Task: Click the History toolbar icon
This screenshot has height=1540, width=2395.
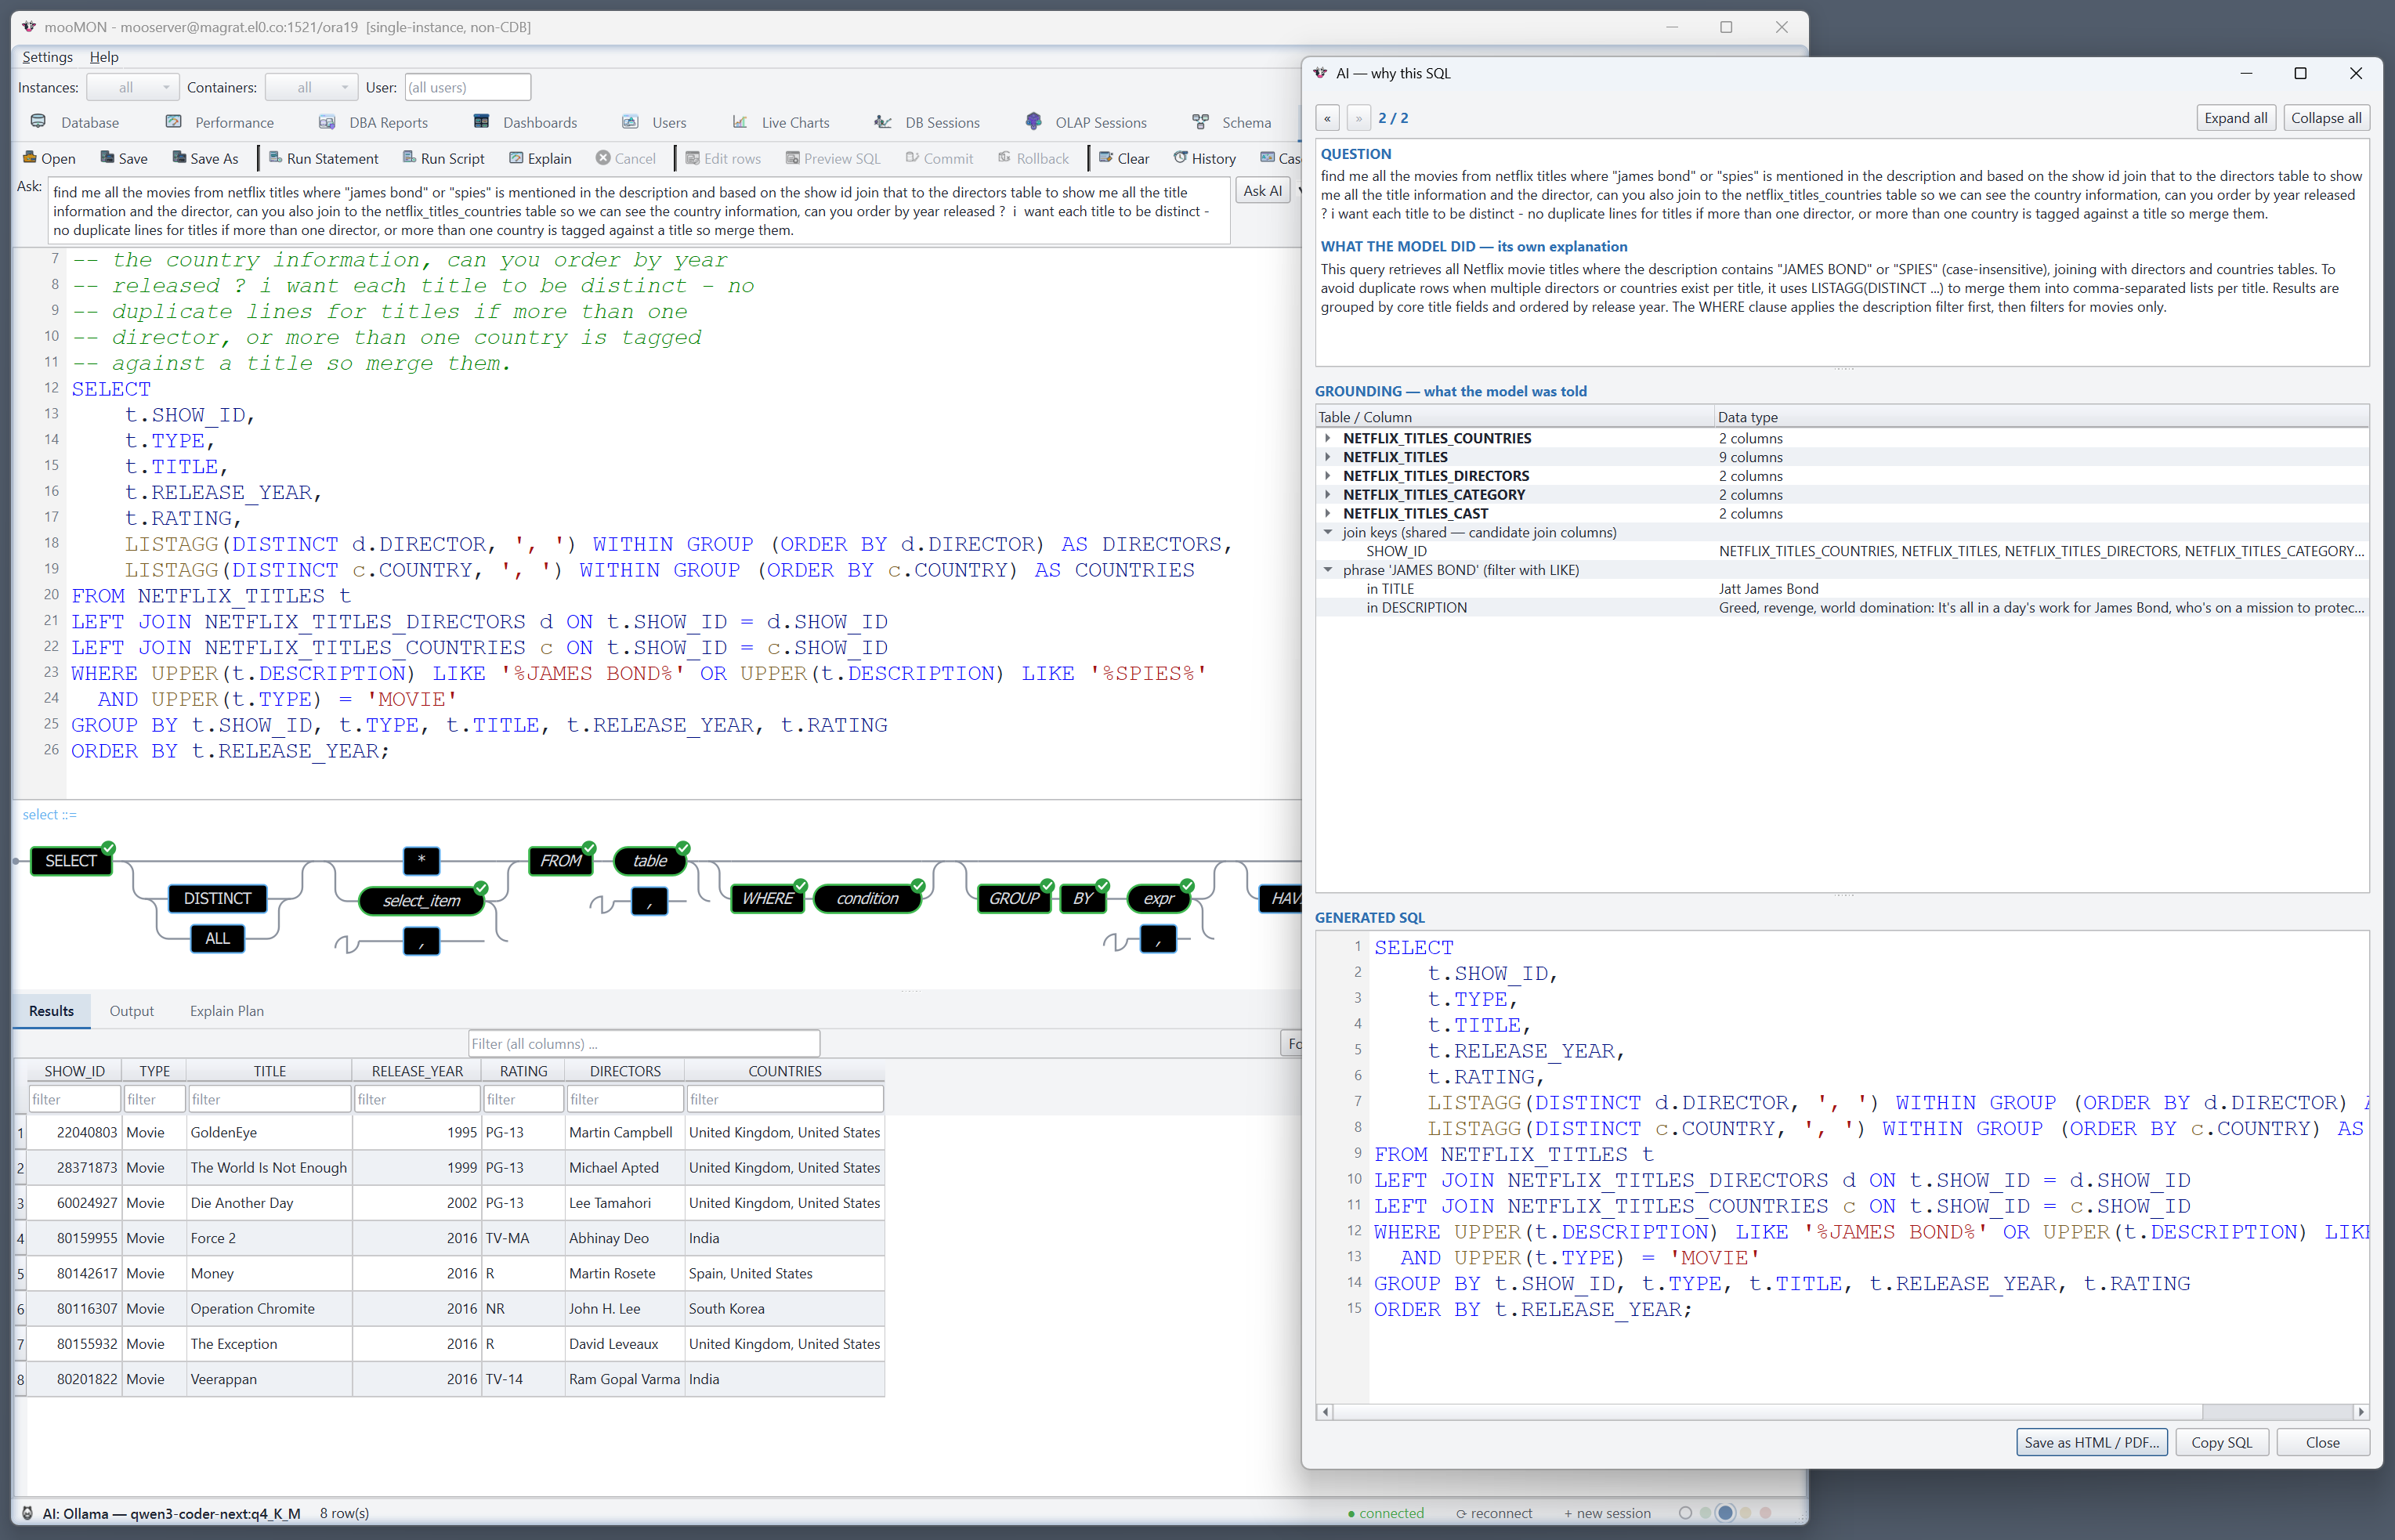Action: tap(1180, 158)
